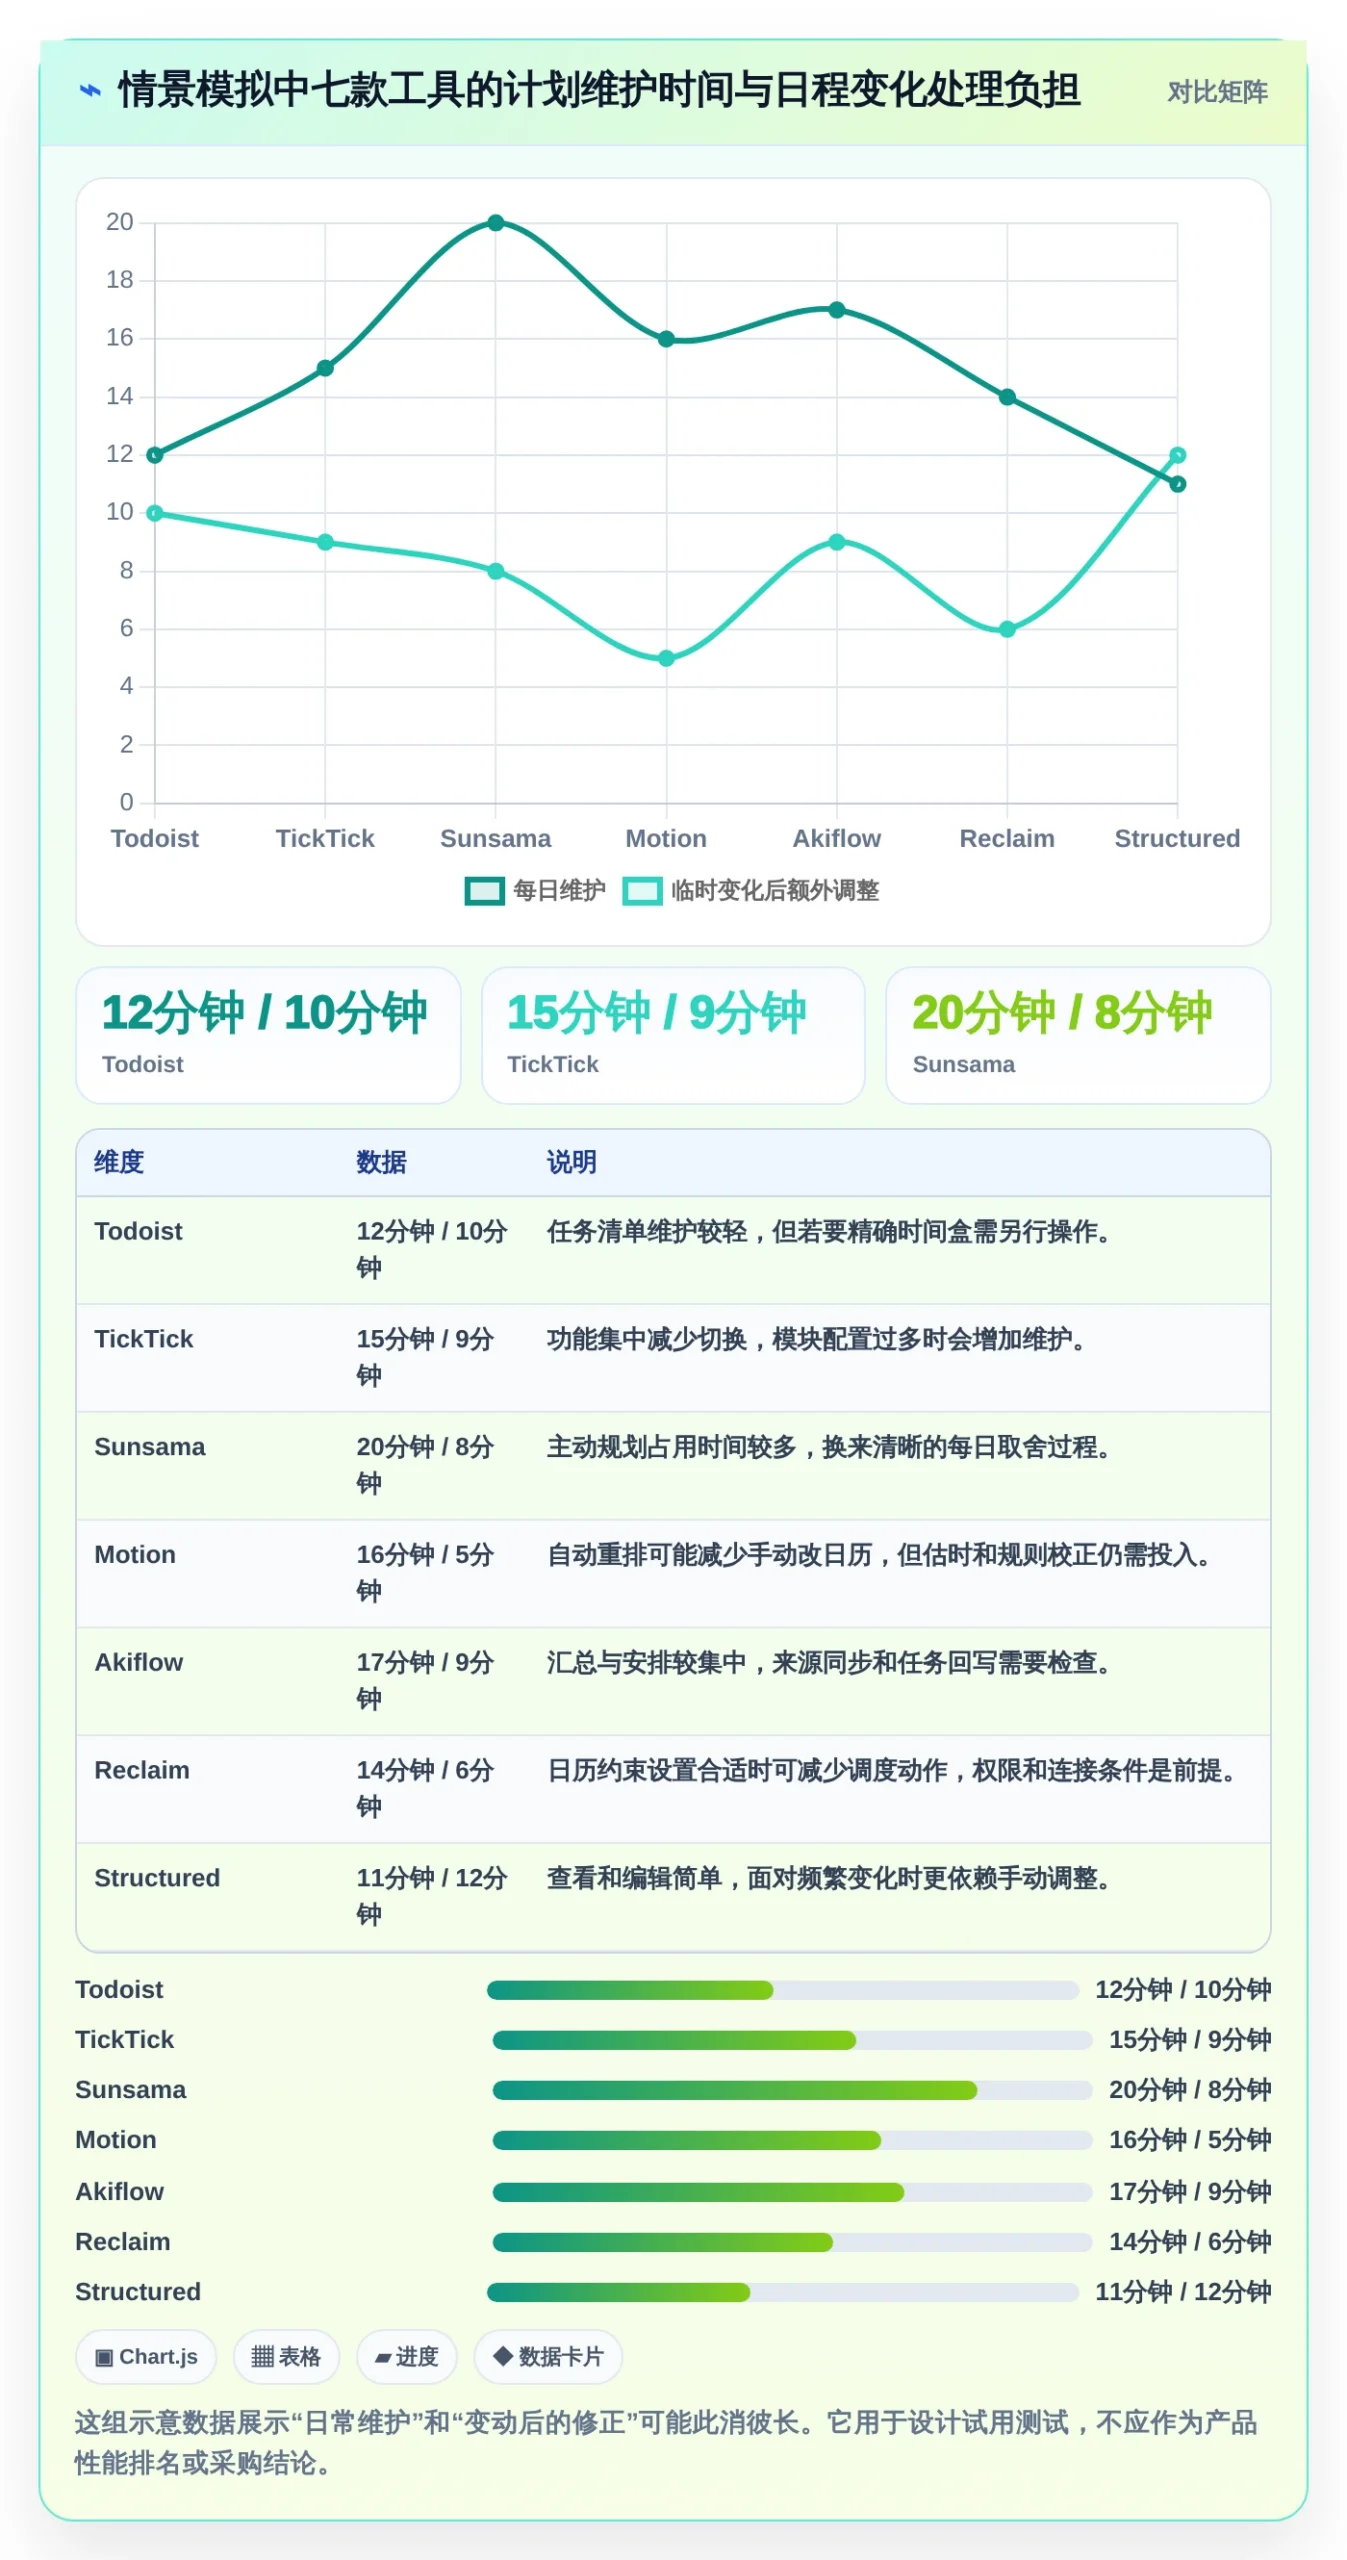Viewport: 1347px width, 2560px height.
Task: Click the Motion progress bar
Action: pos(792,2140)
